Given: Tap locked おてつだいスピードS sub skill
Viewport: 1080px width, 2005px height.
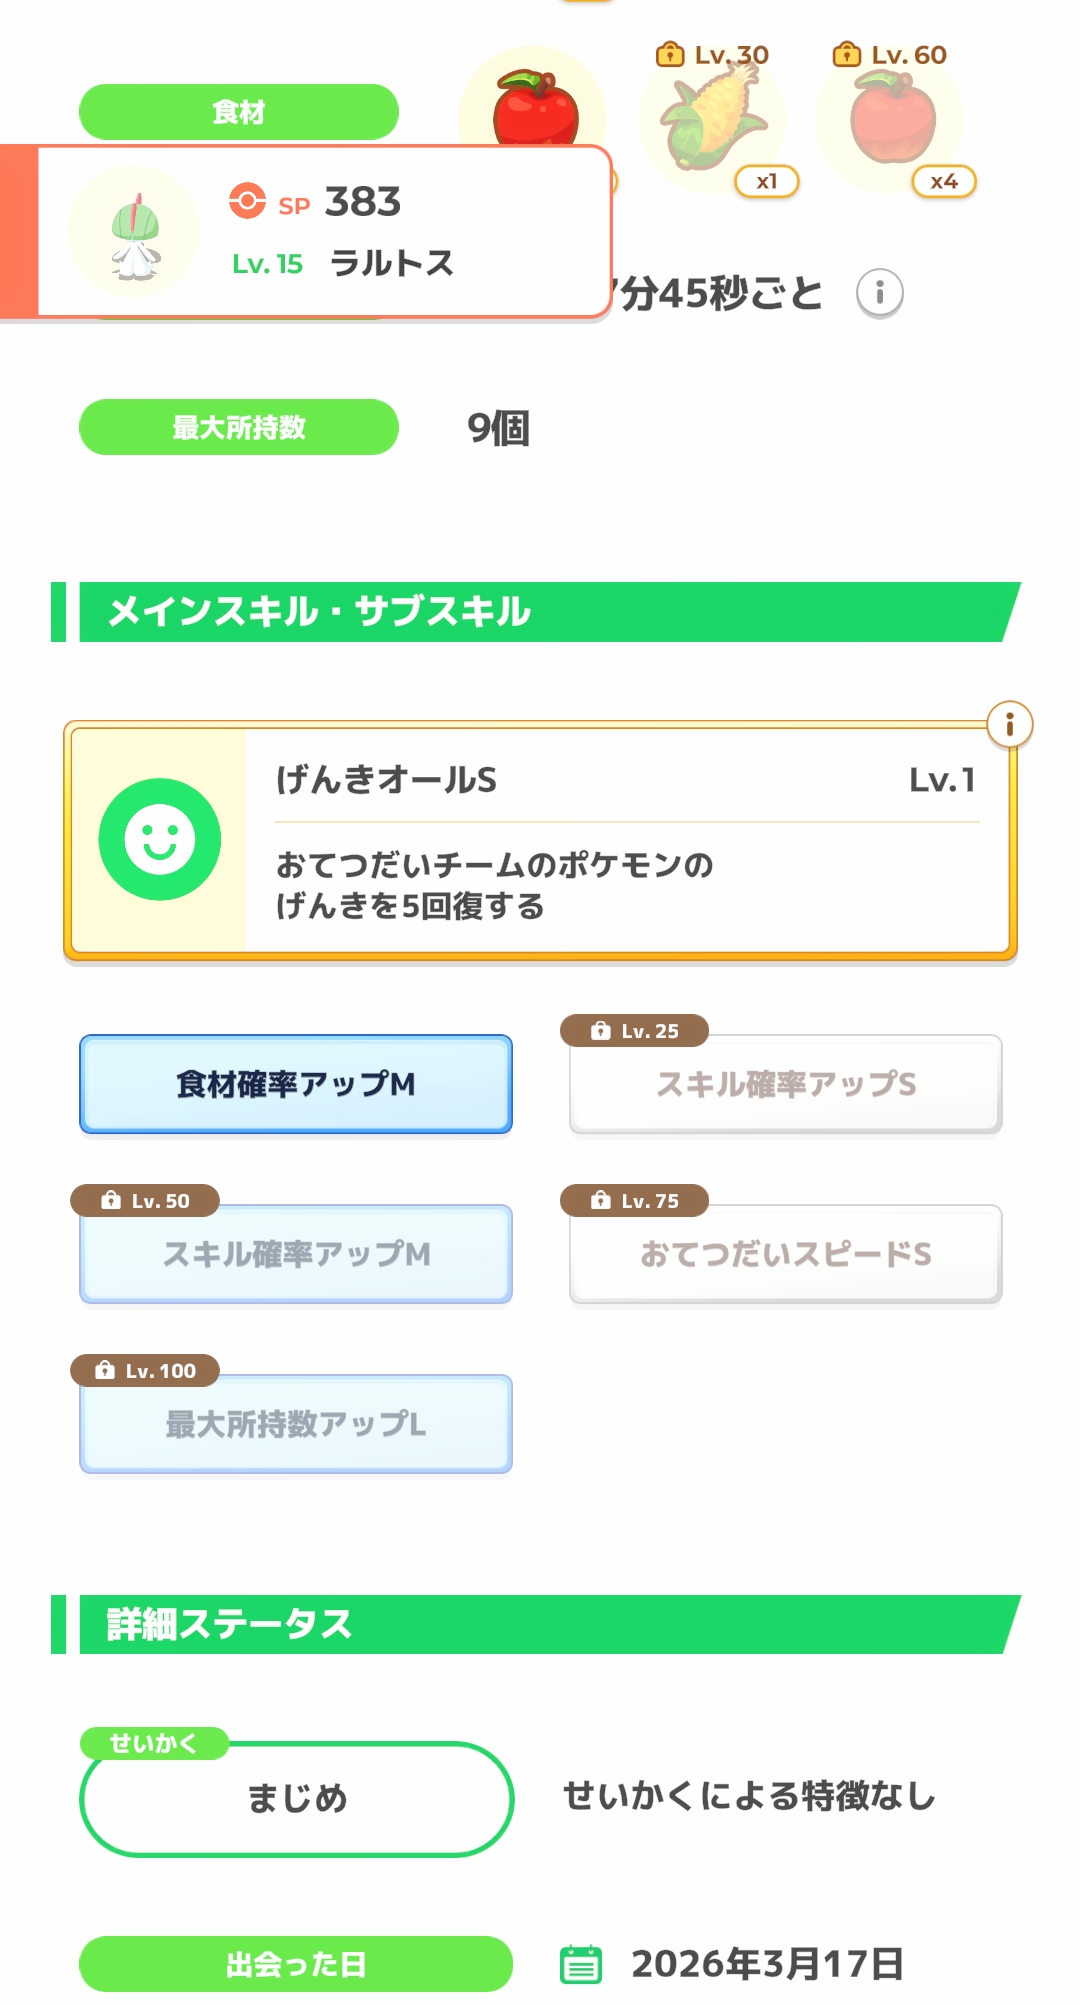Looking at the screenshot, I should [x=785, y=1254].
